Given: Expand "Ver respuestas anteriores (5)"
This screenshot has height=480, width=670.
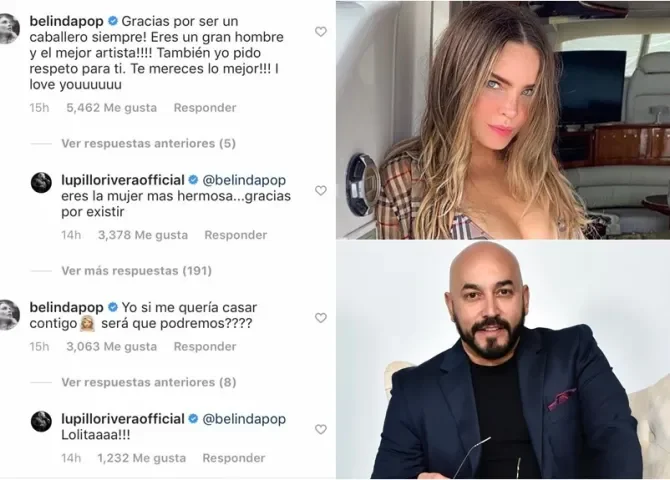Looking at the screenshot, I should pyautogui.click(x=148, y=143).
